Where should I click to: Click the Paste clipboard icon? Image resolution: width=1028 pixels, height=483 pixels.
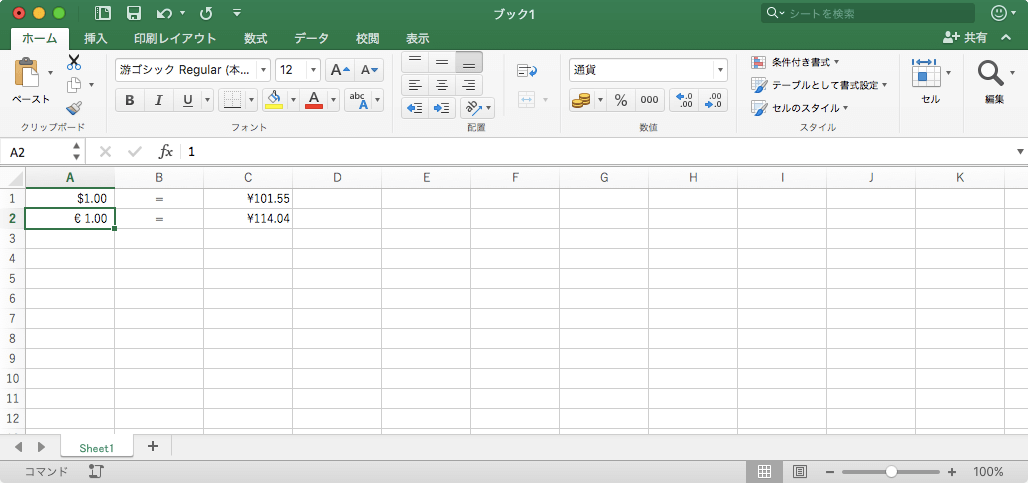click(x=27, y=71)
